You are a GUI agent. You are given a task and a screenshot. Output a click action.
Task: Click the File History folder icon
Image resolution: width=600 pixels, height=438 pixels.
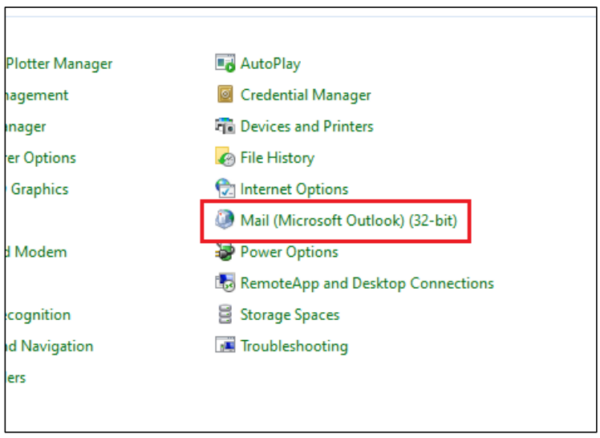click(x=225, y=158)
